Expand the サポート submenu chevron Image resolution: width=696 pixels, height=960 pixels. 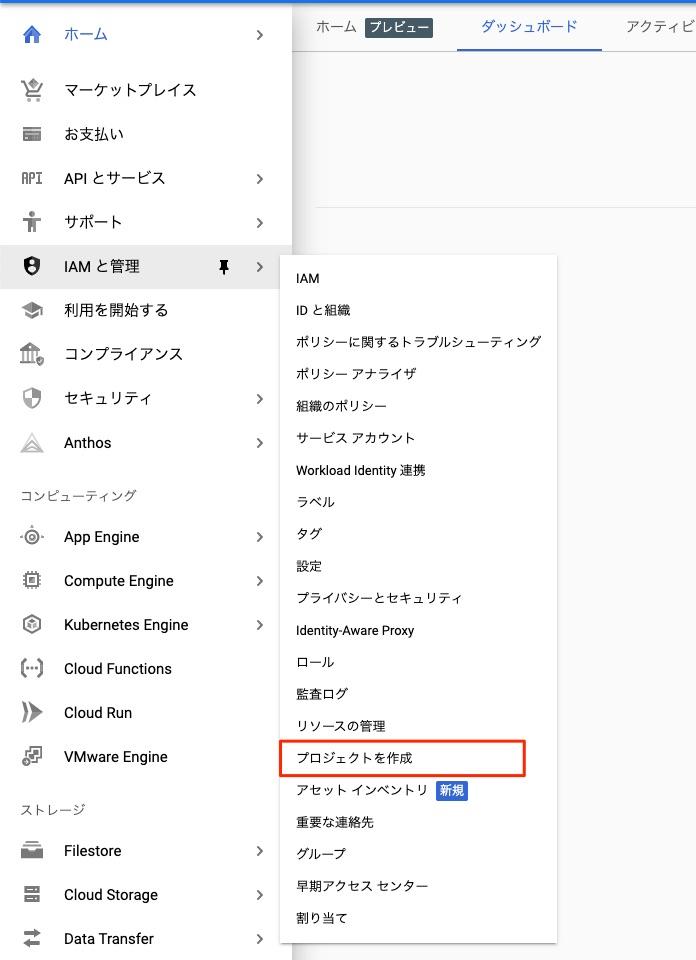point(260,223)
